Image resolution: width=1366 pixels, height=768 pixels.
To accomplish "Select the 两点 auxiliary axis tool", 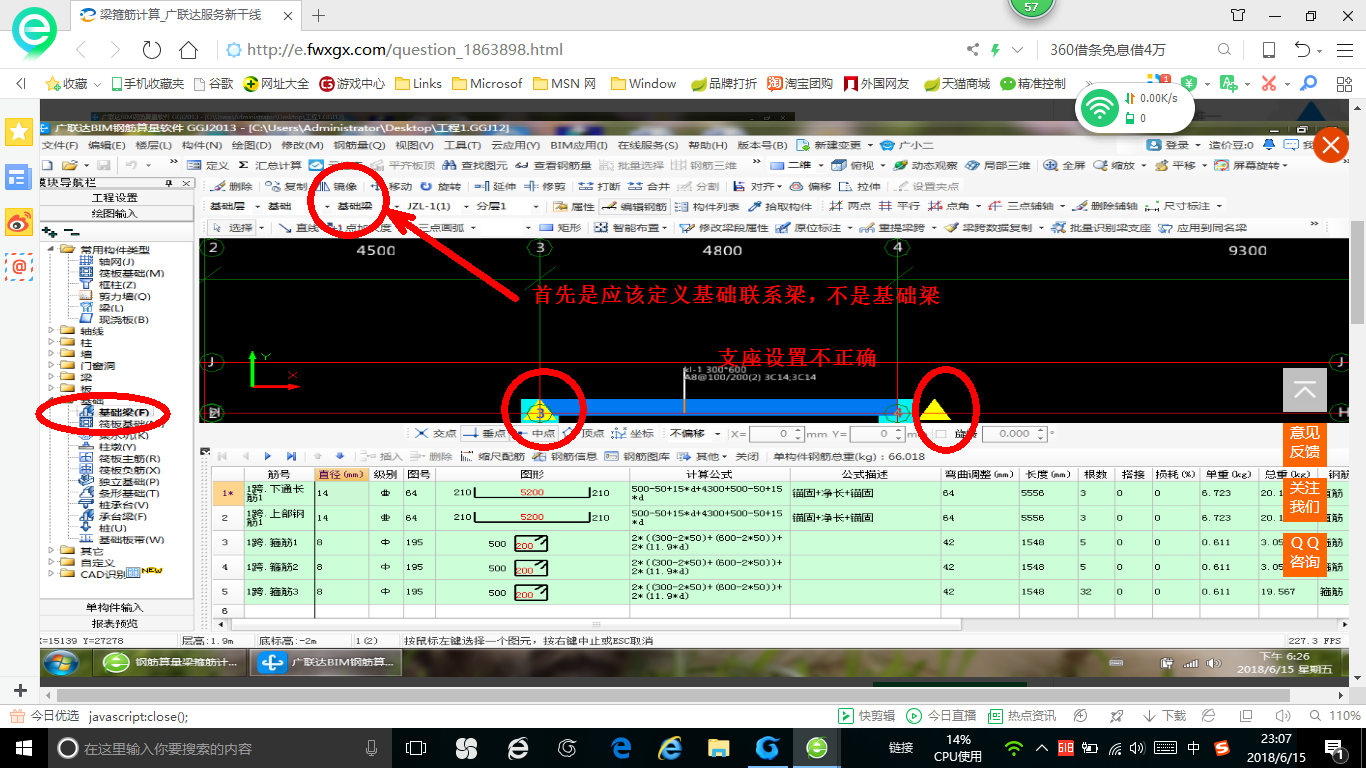I will click(851, 207).
